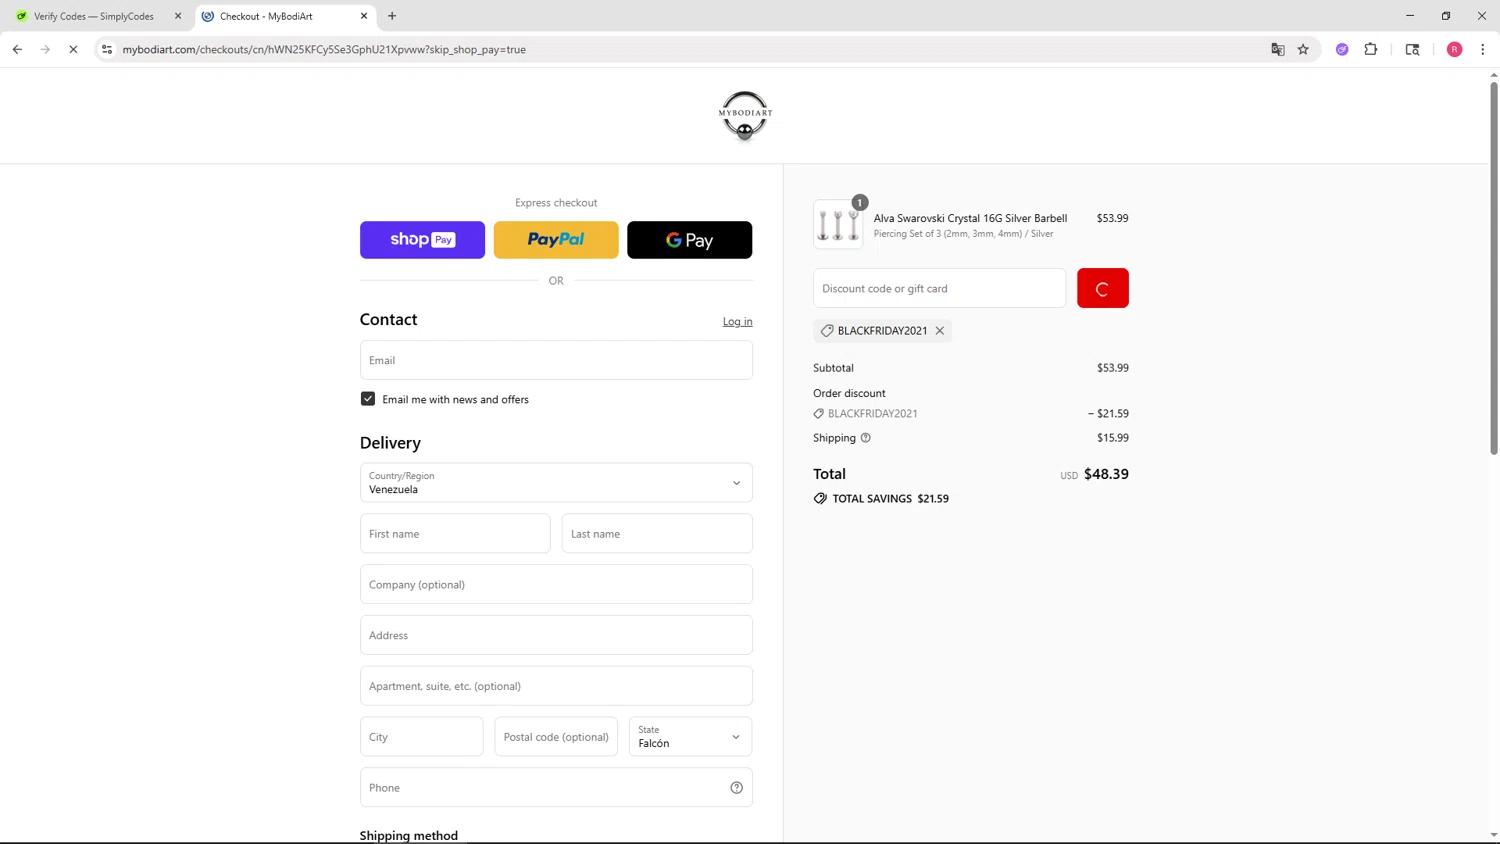Pay with Shop Pay

pyautogui.click(x=422, y=240)
